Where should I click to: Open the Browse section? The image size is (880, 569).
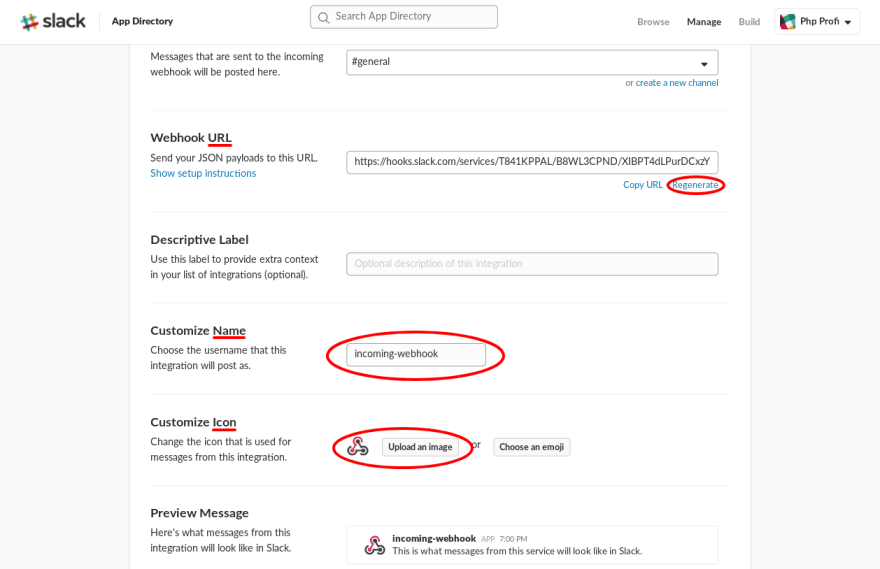click(x=653, y=22)
